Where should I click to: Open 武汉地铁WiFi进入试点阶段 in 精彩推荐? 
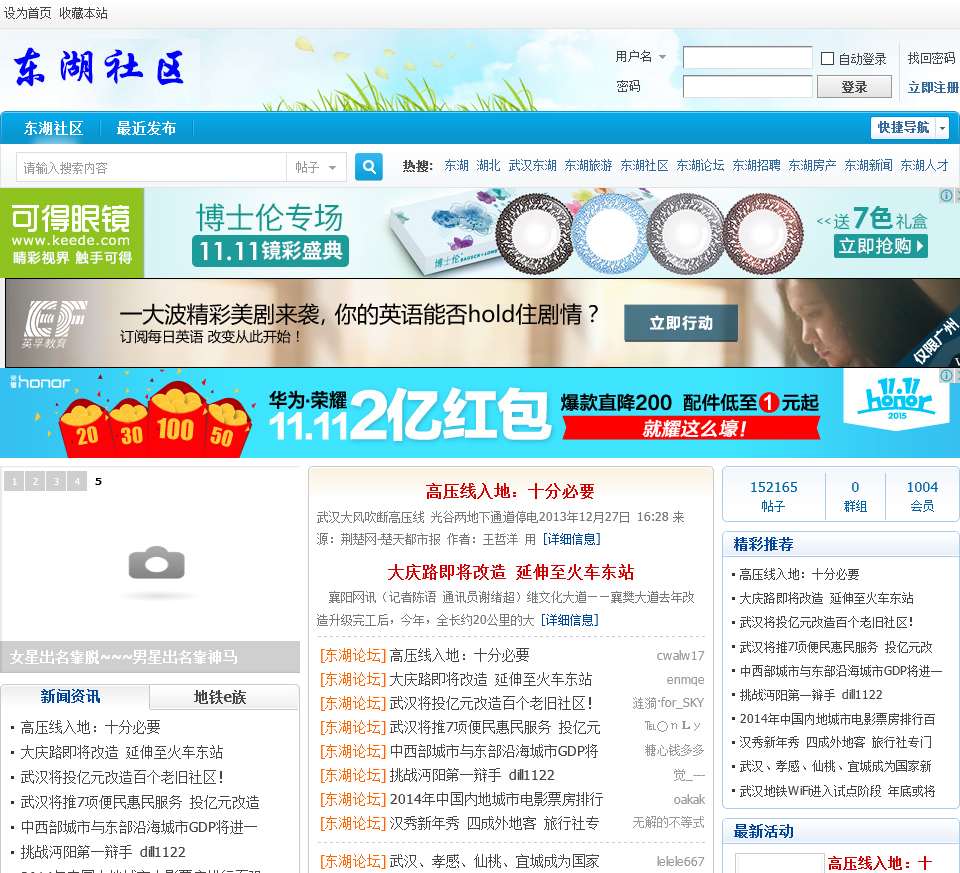click(x=837, y=791)
